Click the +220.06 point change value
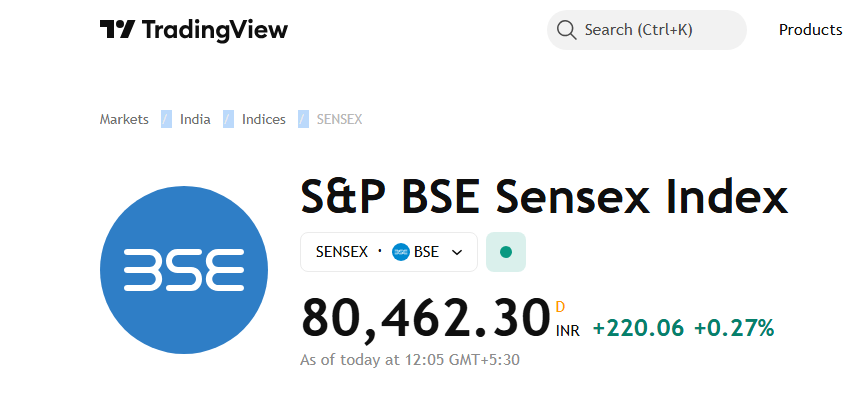Viewport: 844px width, 397px height. tap(638, 328)
